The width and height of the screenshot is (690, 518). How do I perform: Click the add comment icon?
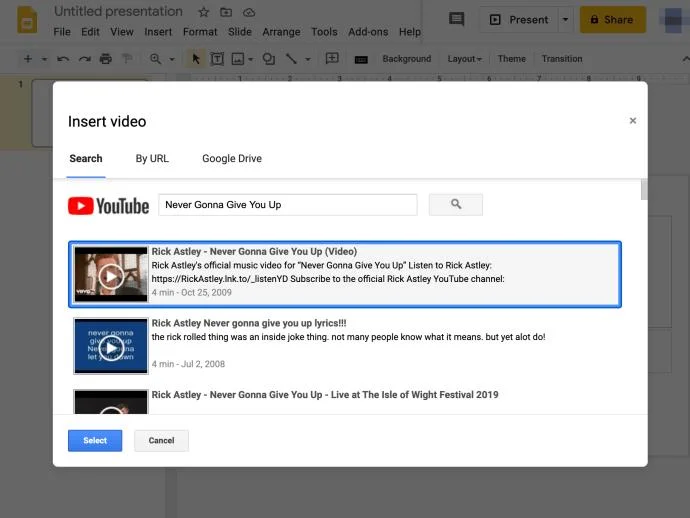(x=332, y=58)
